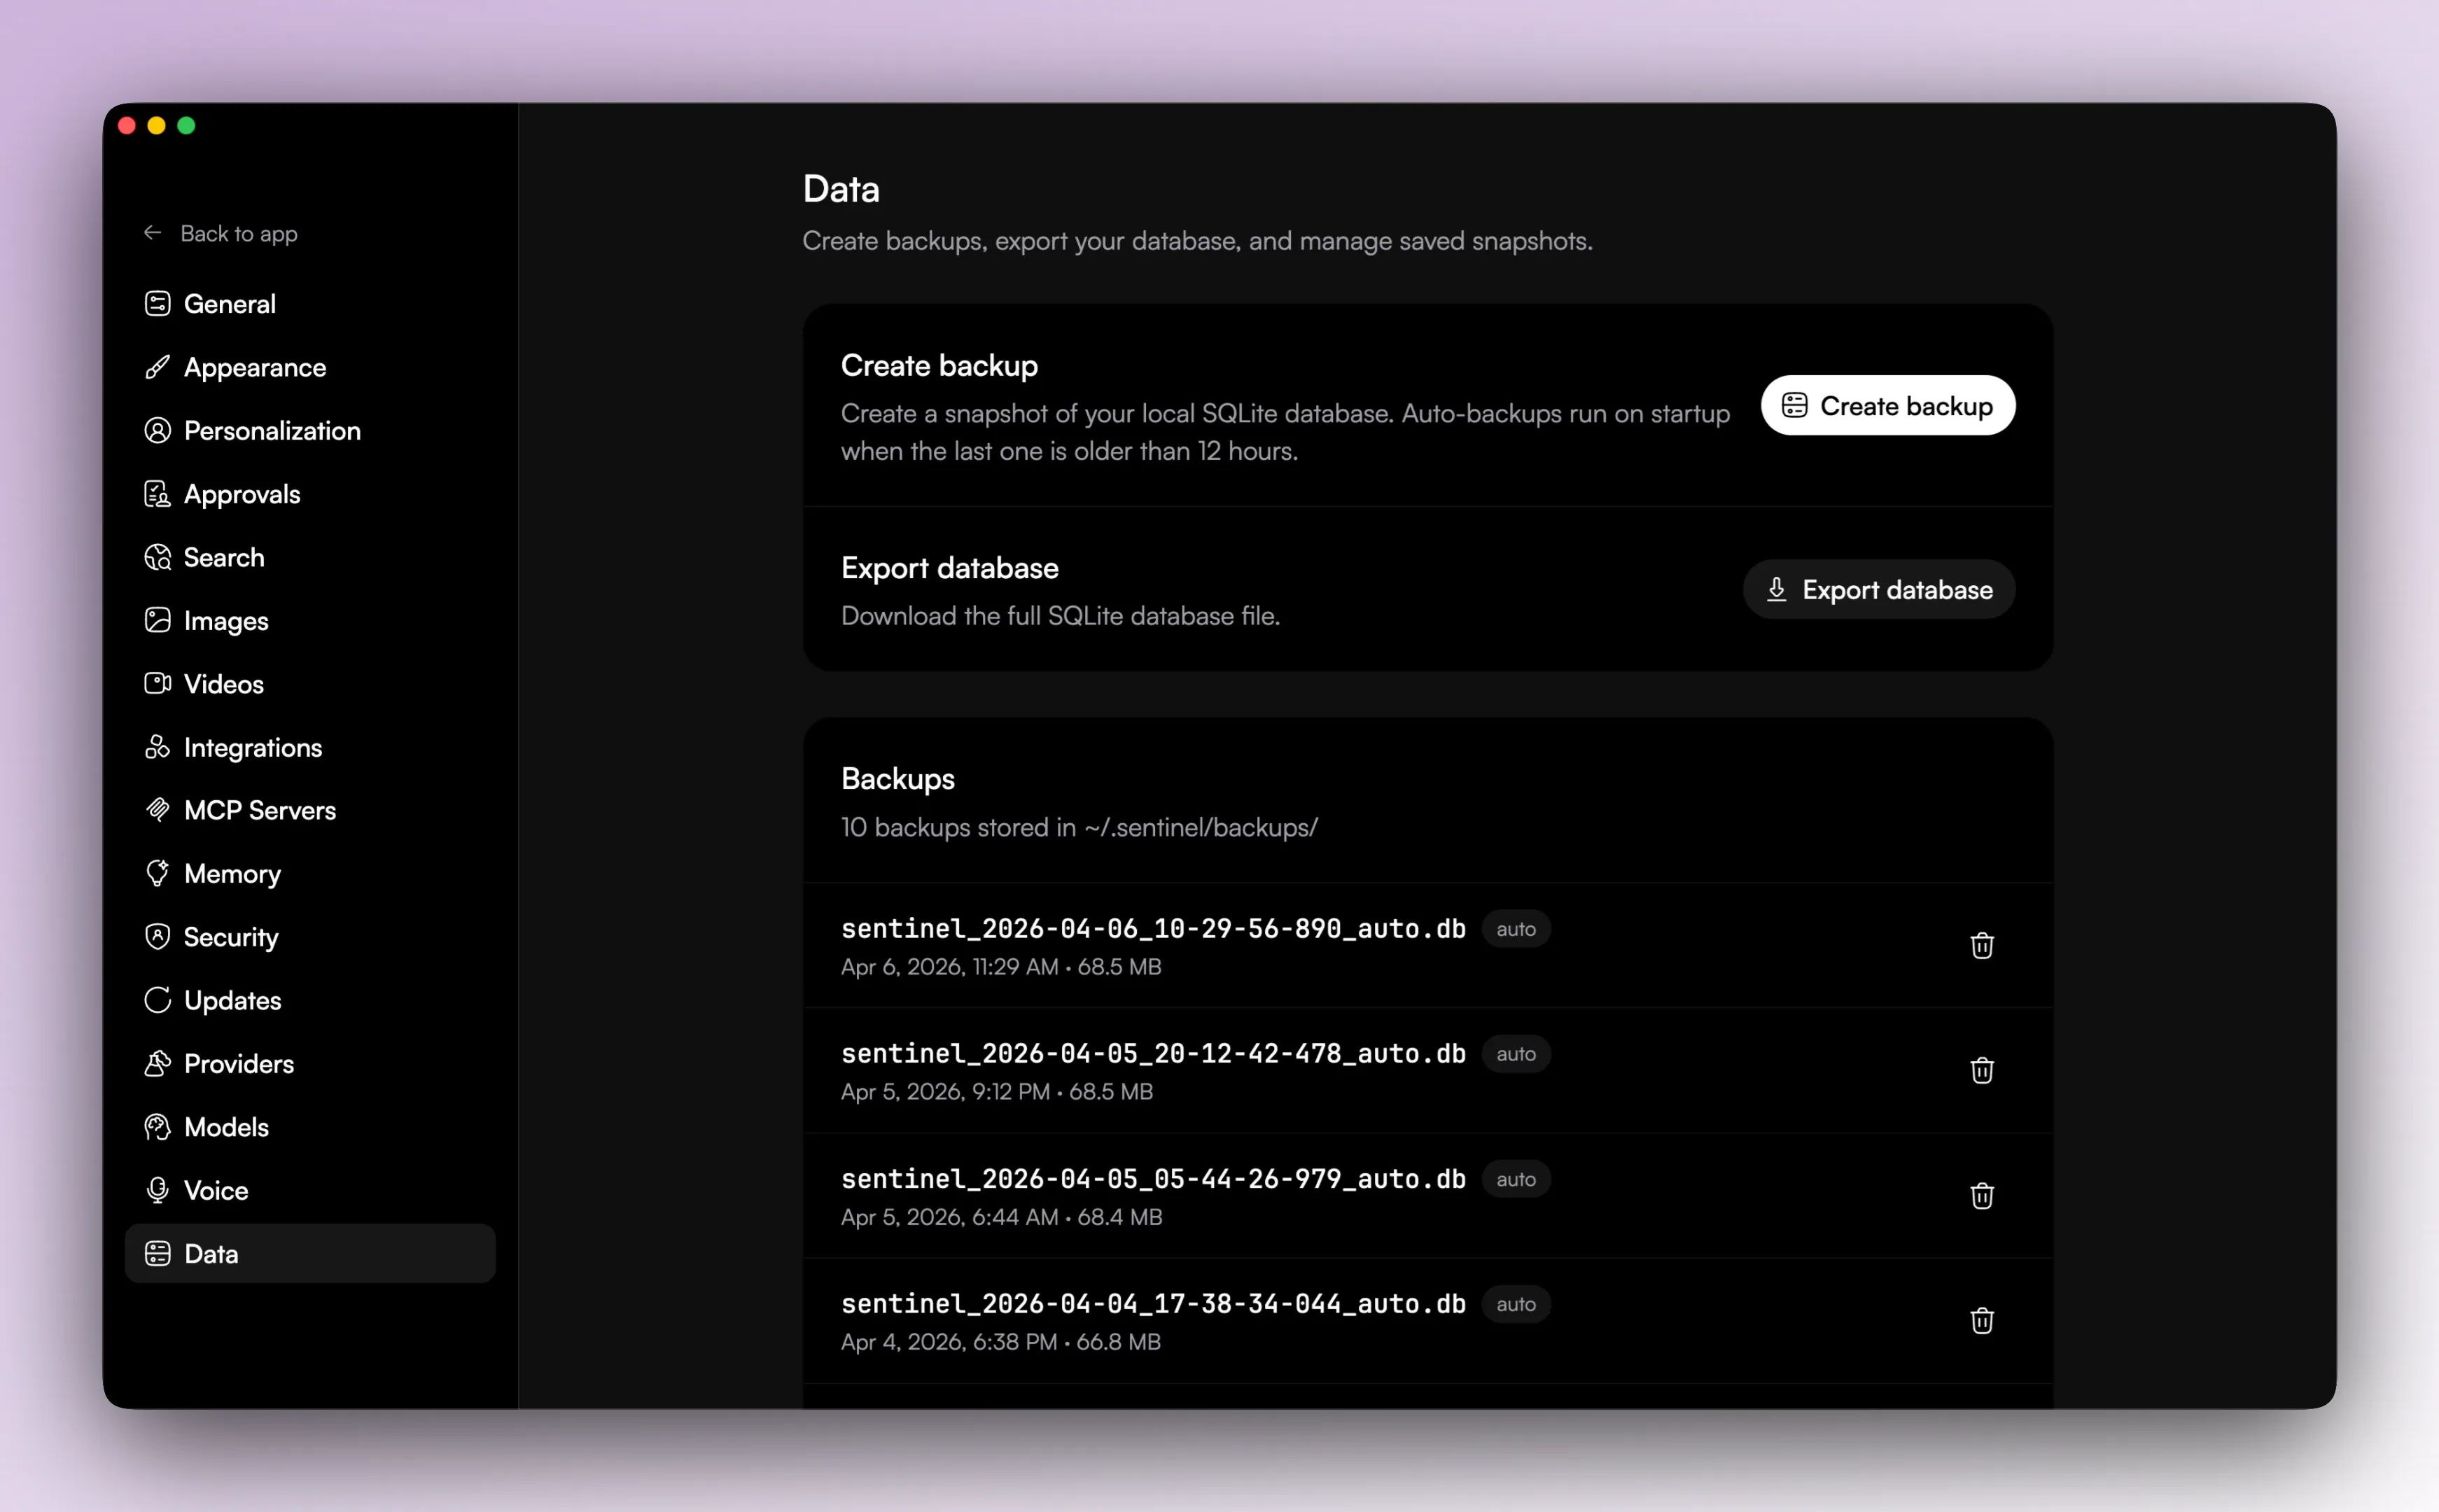Click the Search globe icon

click(157, 557)
